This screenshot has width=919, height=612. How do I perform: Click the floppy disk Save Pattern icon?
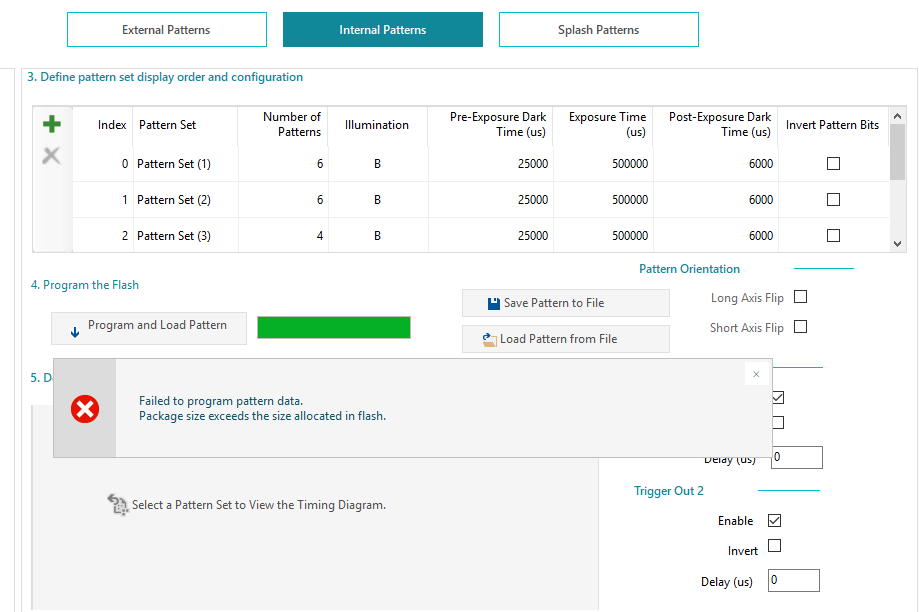tap(494, 303)
